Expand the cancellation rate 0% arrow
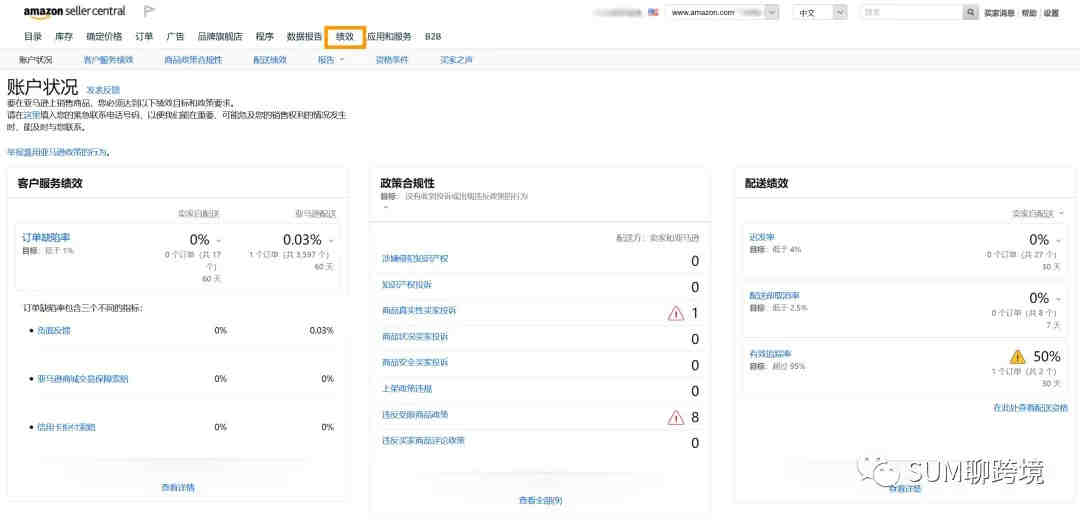Viewport: 1080px width, 520px height. (x=1059, y=299)
